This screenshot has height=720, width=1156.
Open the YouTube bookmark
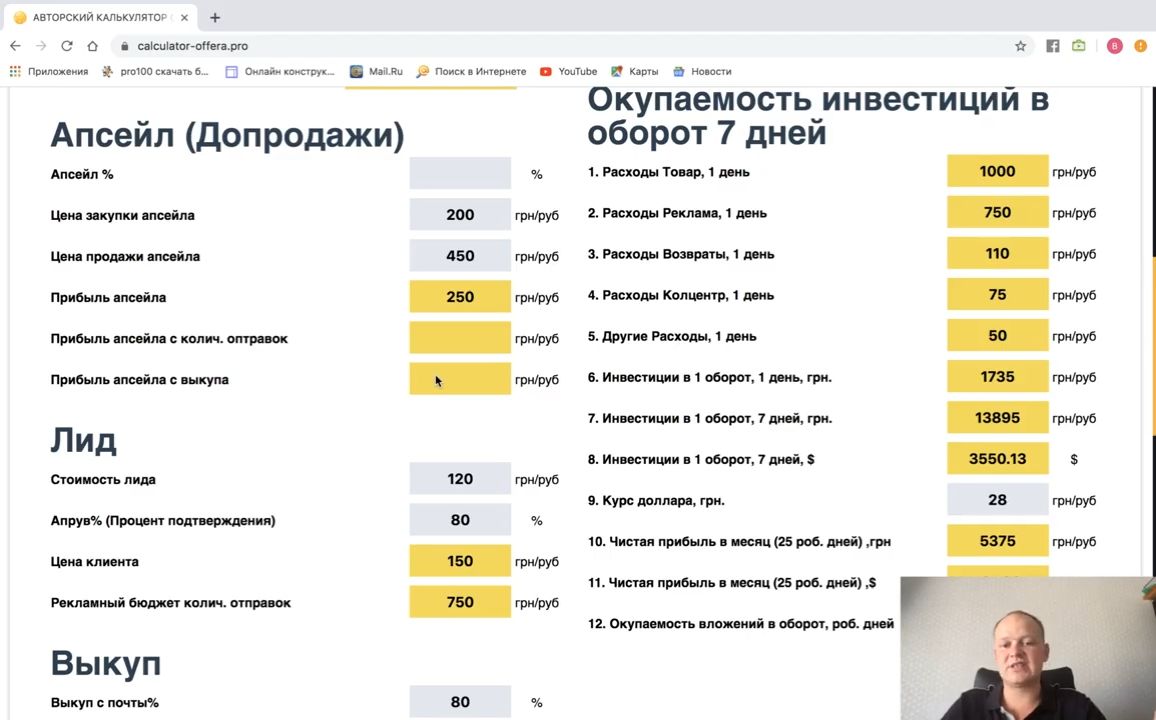[568, 72]
